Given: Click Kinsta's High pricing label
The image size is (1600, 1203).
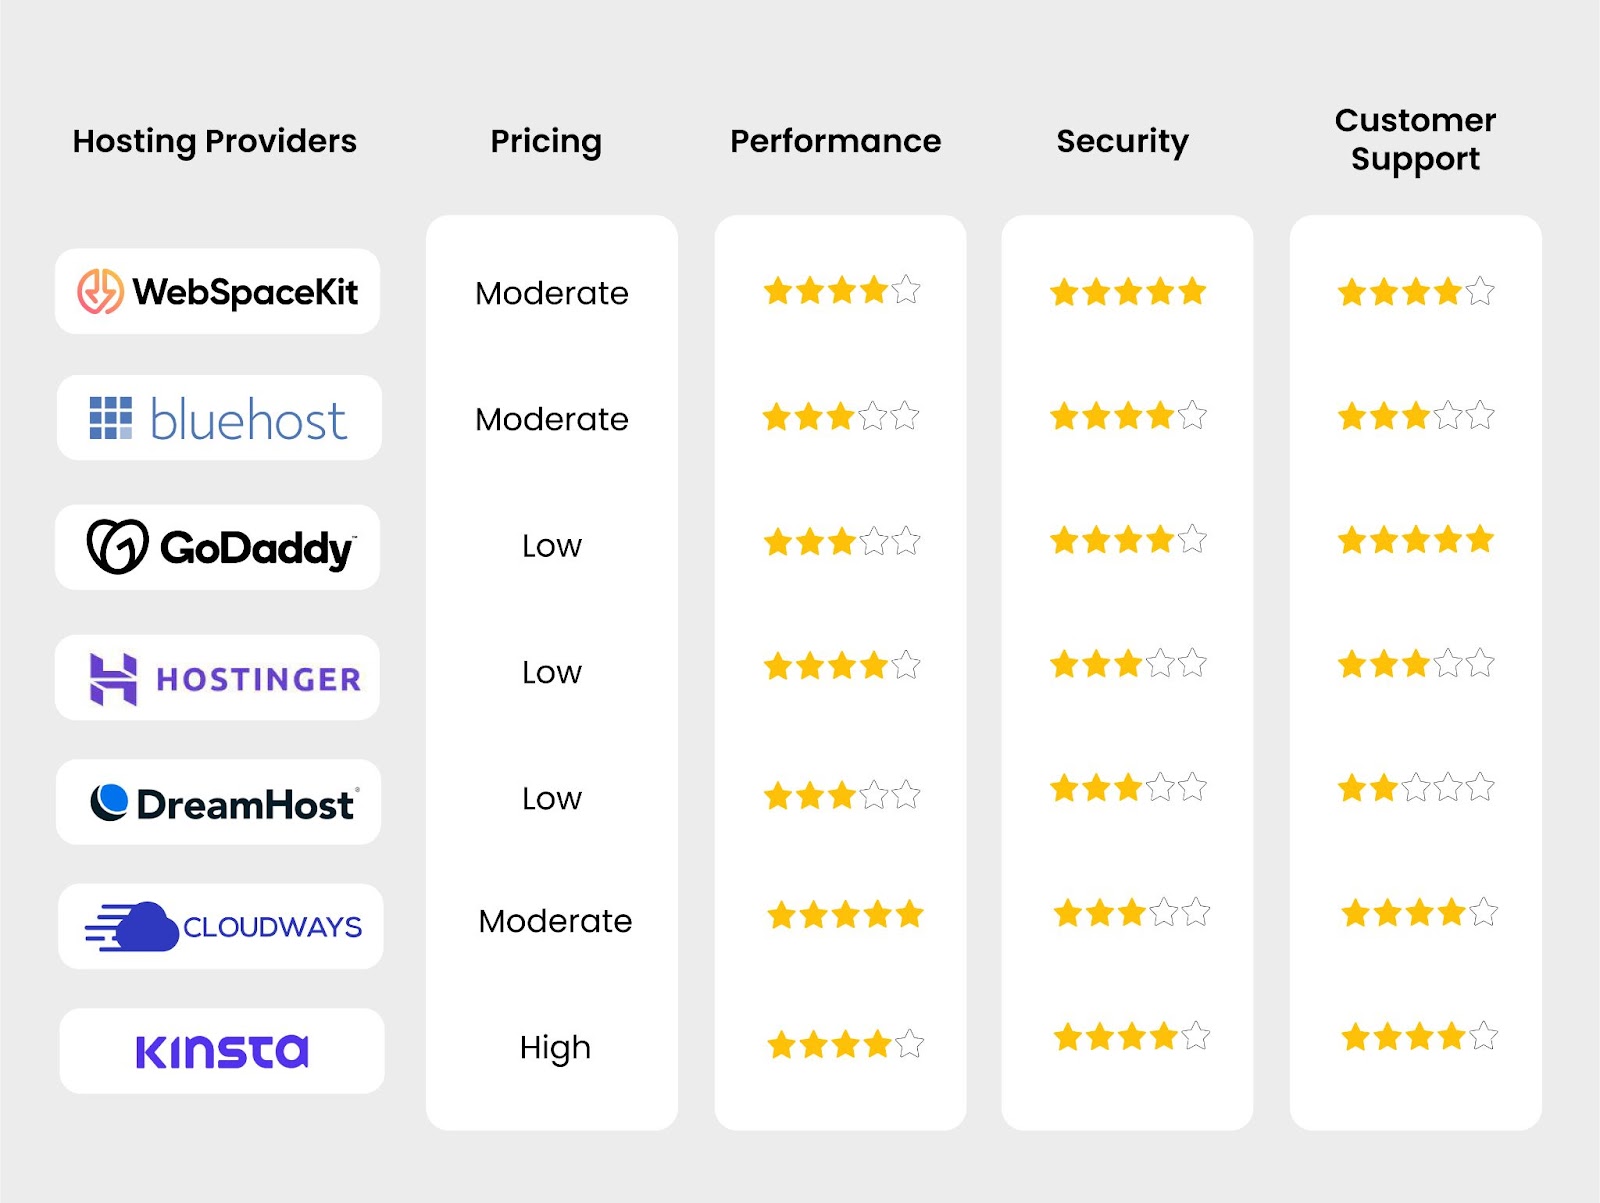Looking at the screenshot, I should point(555,1047).
